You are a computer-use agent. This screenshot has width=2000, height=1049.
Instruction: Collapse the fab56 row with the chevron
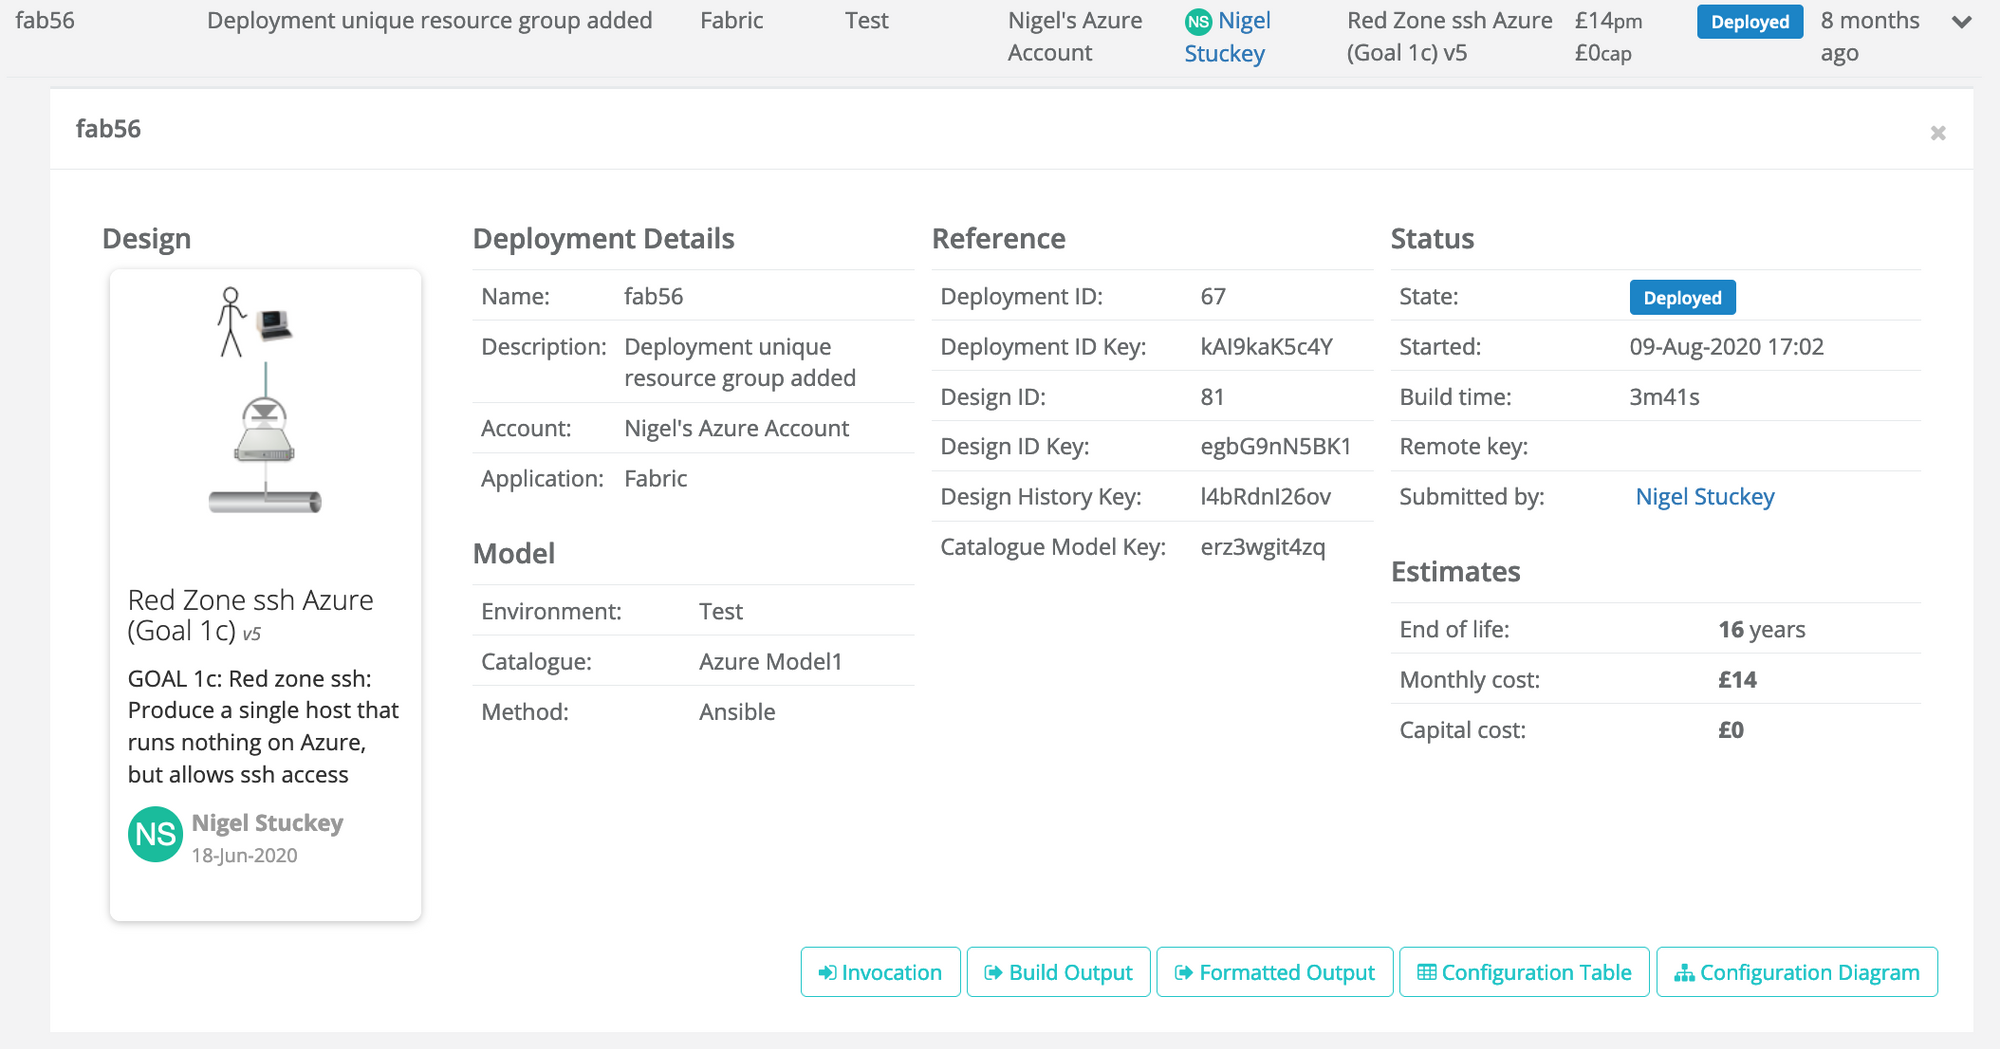(x=1961, y=22)
